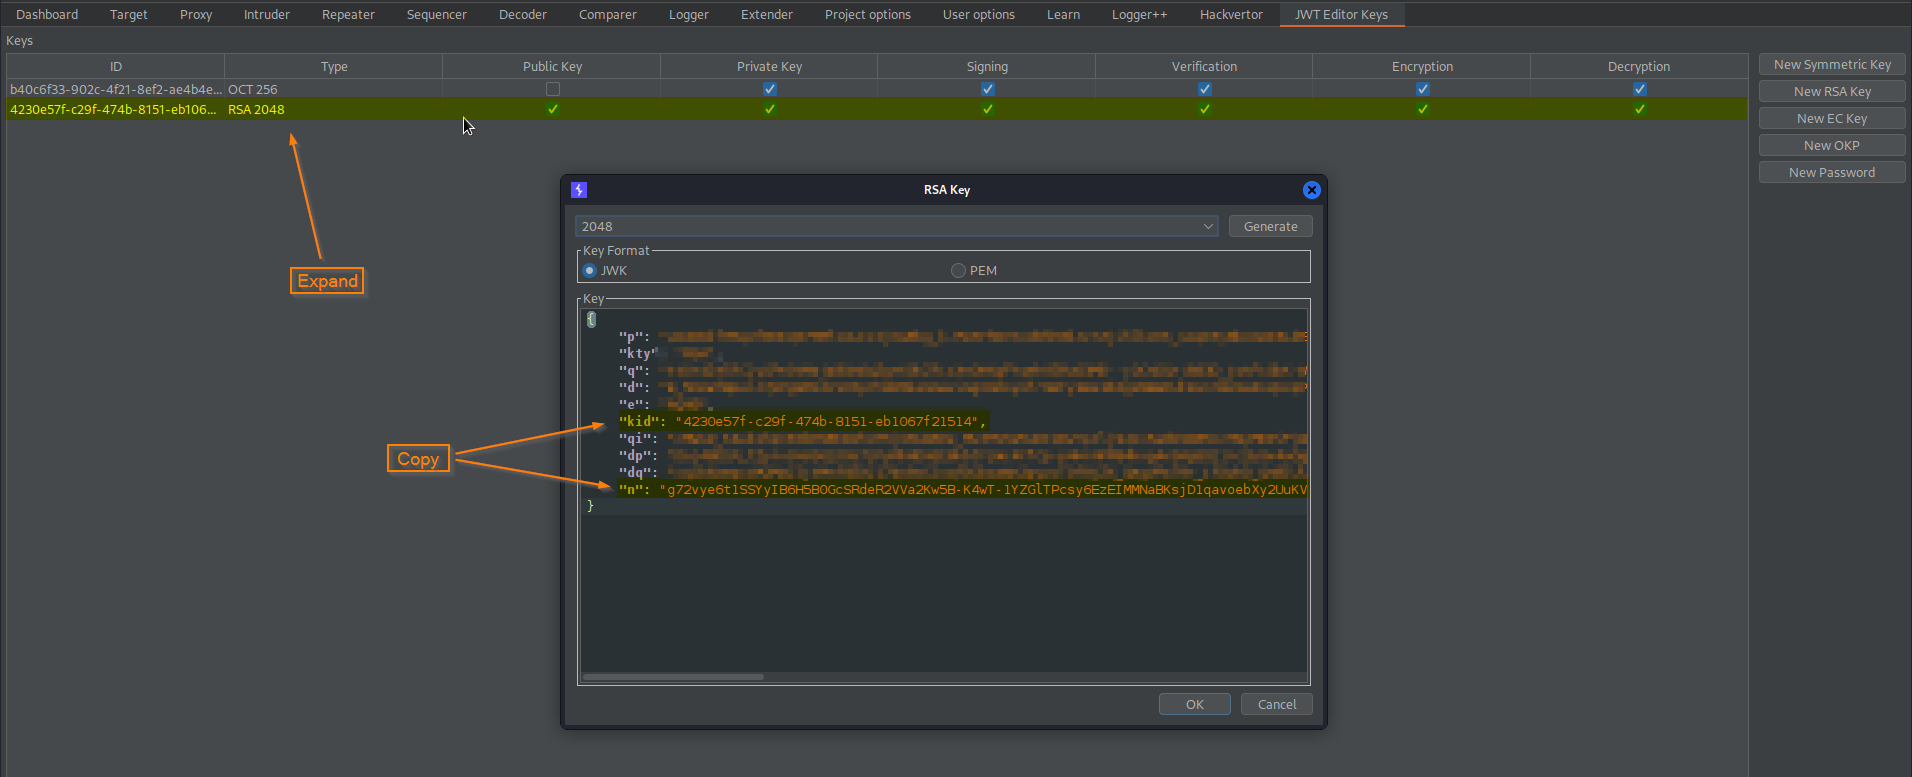
Task: Open the Repeater tab
Action: tap(348, 14)
